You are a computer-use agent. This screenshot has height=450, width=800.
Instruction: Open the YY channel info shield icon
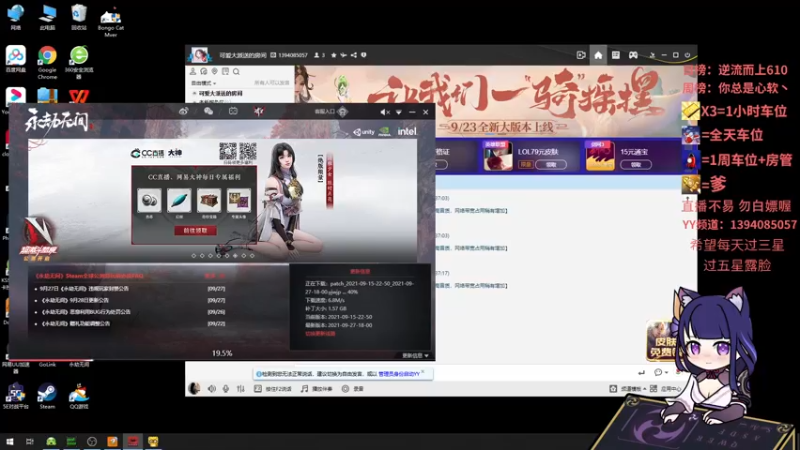[364, 55]
